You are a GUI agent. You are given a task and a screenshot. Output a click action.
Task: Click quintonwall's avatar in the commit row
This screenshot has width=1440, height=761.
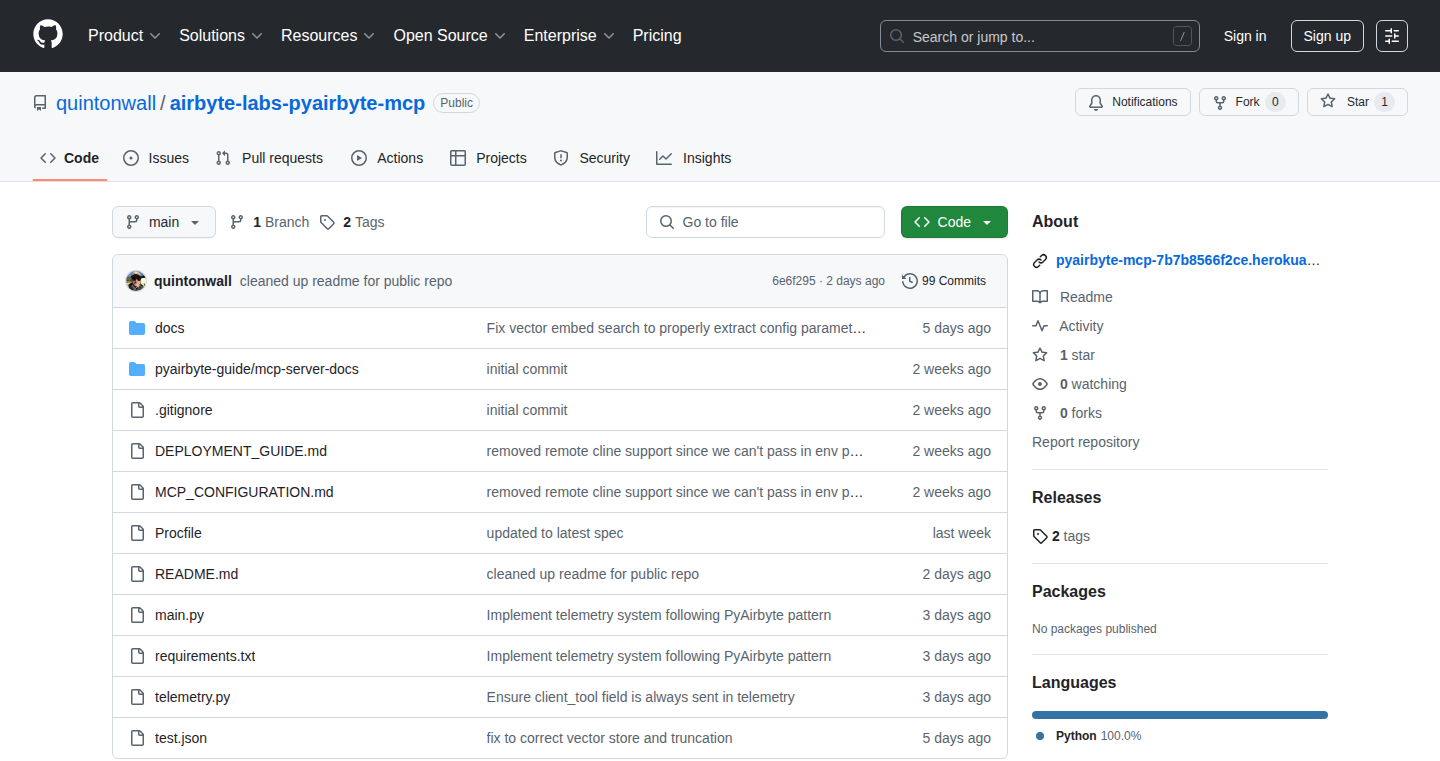coord(136,281)
